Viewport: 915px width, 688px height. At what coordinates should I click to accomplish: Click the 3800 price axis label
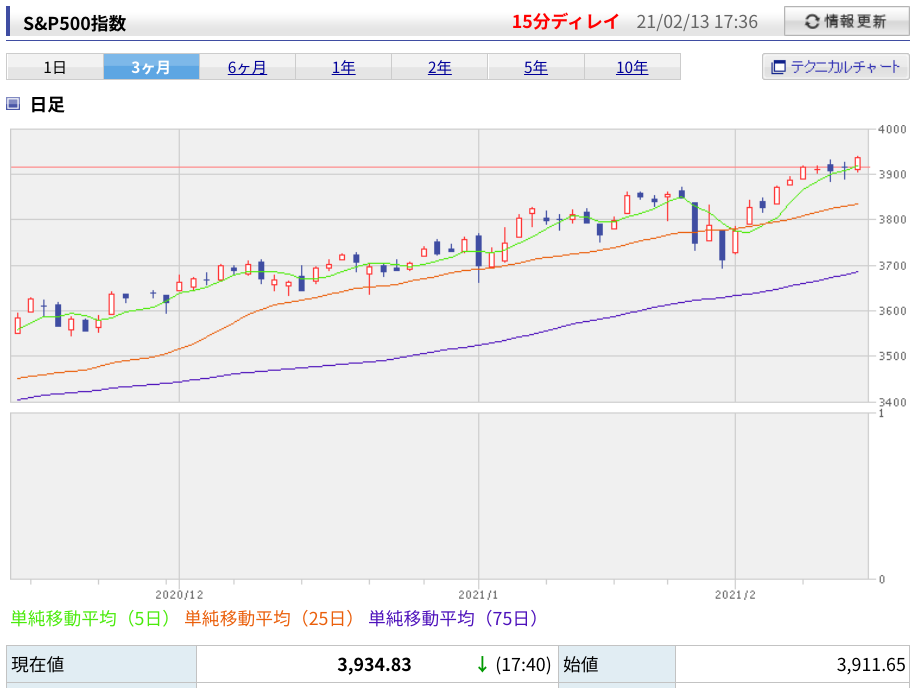[x=892, y=220]
